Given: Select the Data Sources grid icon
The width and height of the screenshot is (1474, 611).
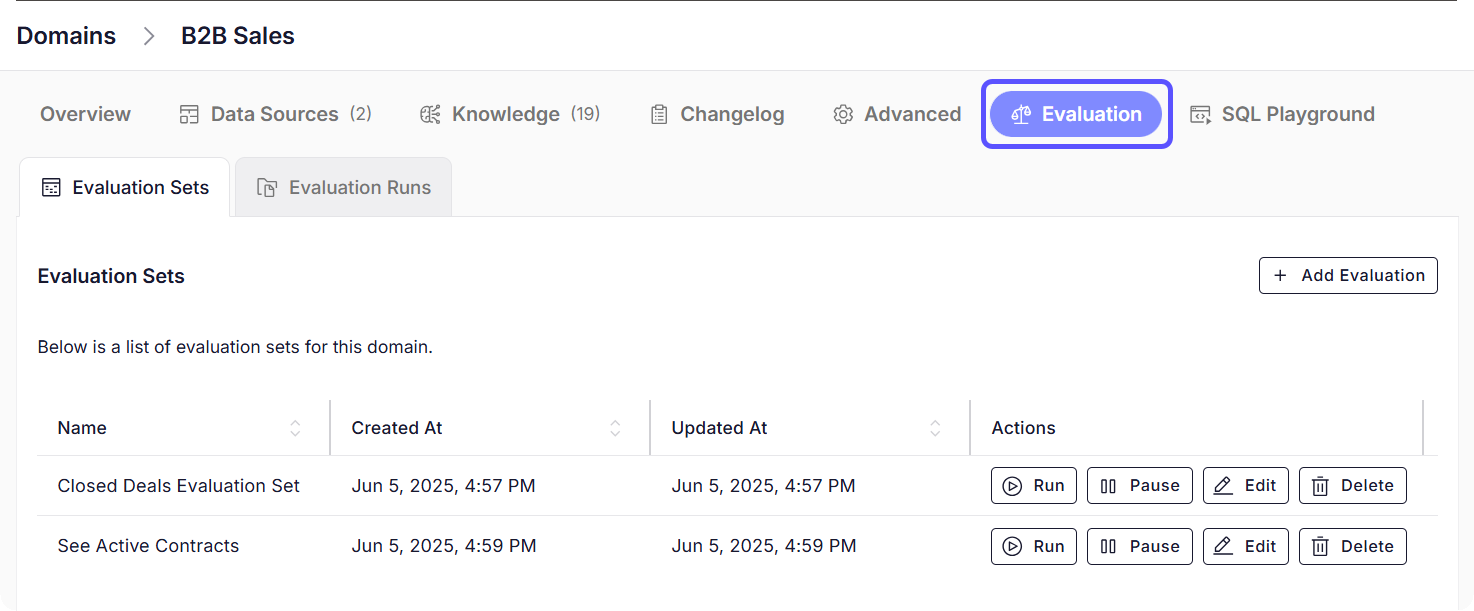Looking at the screenshot, I should tap(189, 114).
